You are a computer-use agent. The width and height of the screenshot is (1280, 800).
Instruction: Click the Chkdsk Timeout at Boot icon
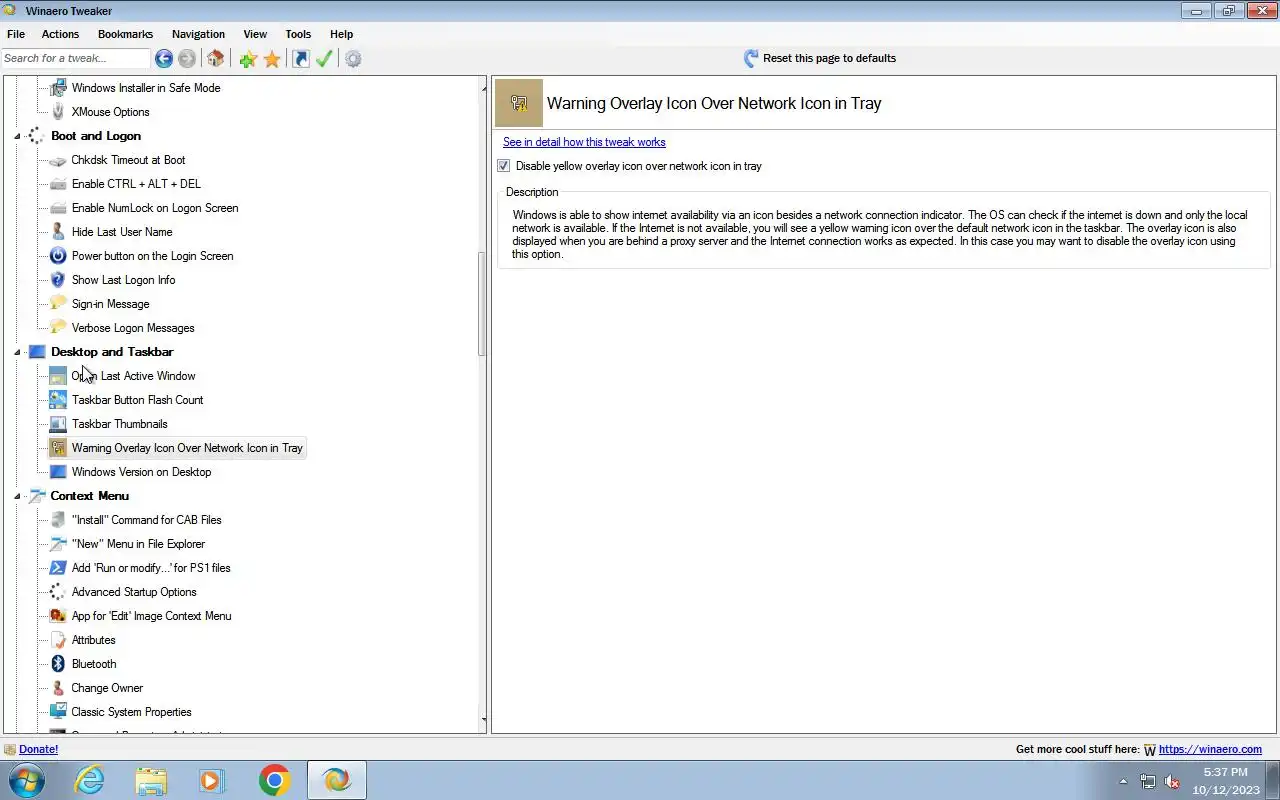(x=58, y=160)
